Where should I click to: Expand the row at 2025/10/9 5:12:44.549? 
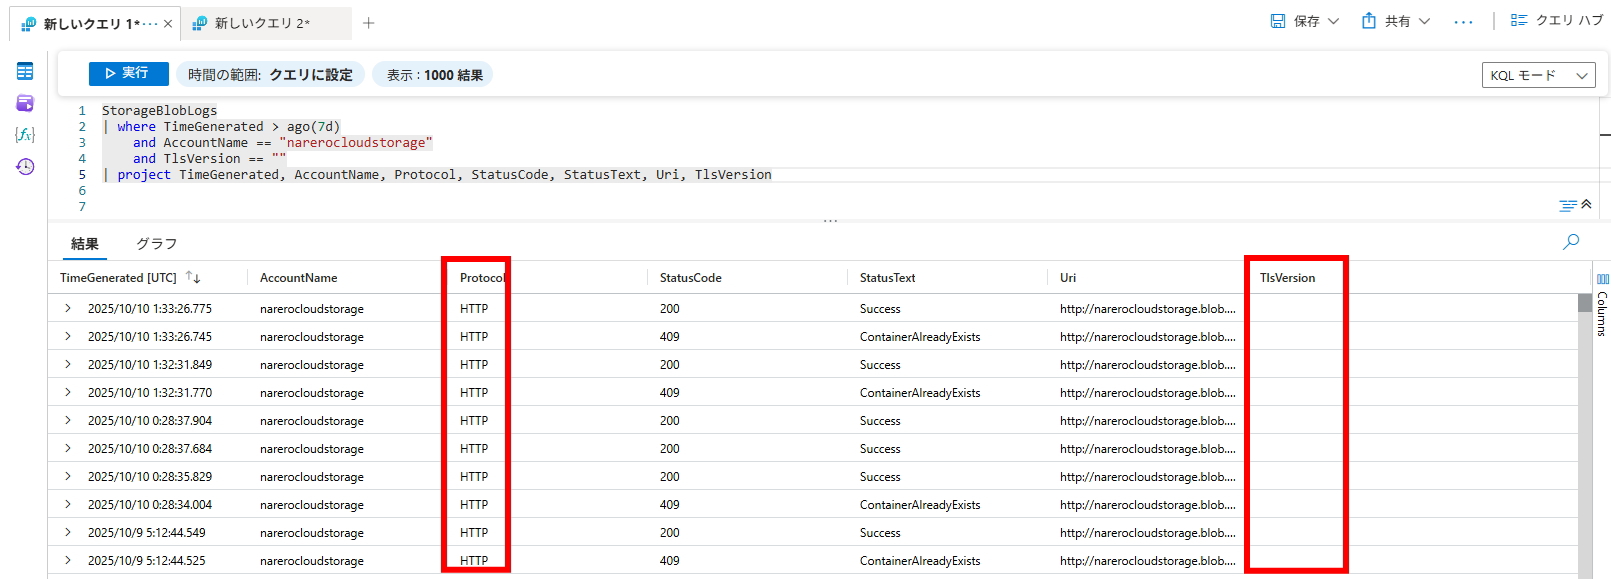coord(68,532)
